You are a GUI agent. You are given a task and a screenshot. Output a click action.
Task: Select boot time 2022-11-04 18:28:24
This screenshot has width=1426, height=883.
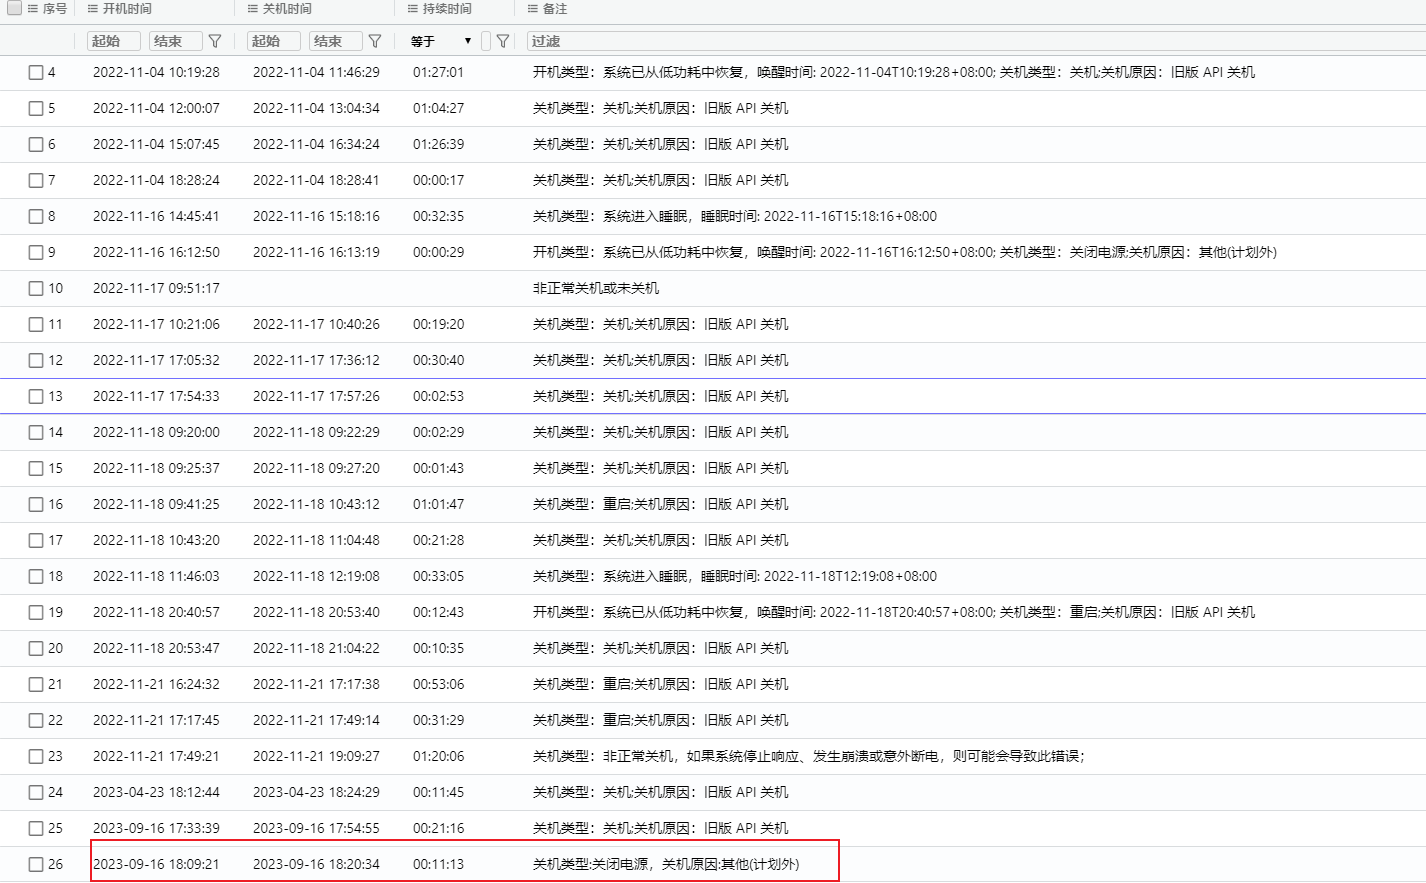tap(156, 180)
